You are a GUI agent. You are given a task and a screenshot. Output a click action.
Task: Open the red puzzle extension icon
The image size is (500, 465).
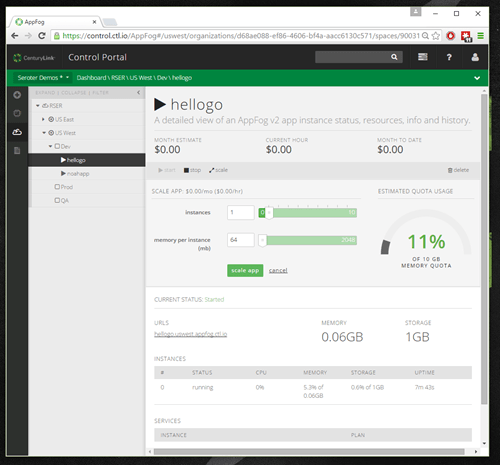(x=466, y=36)
